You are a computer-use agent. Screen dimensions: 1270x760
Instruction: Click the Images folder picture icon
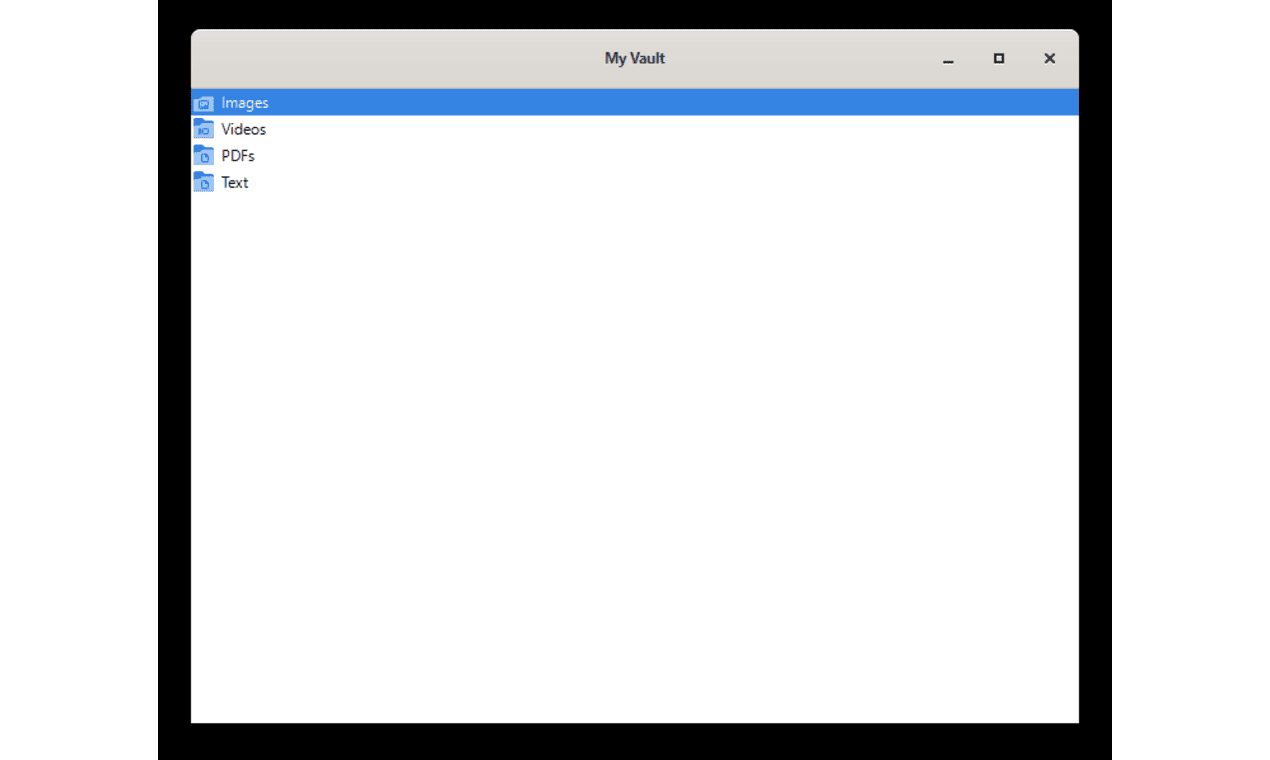pos(204,102)
